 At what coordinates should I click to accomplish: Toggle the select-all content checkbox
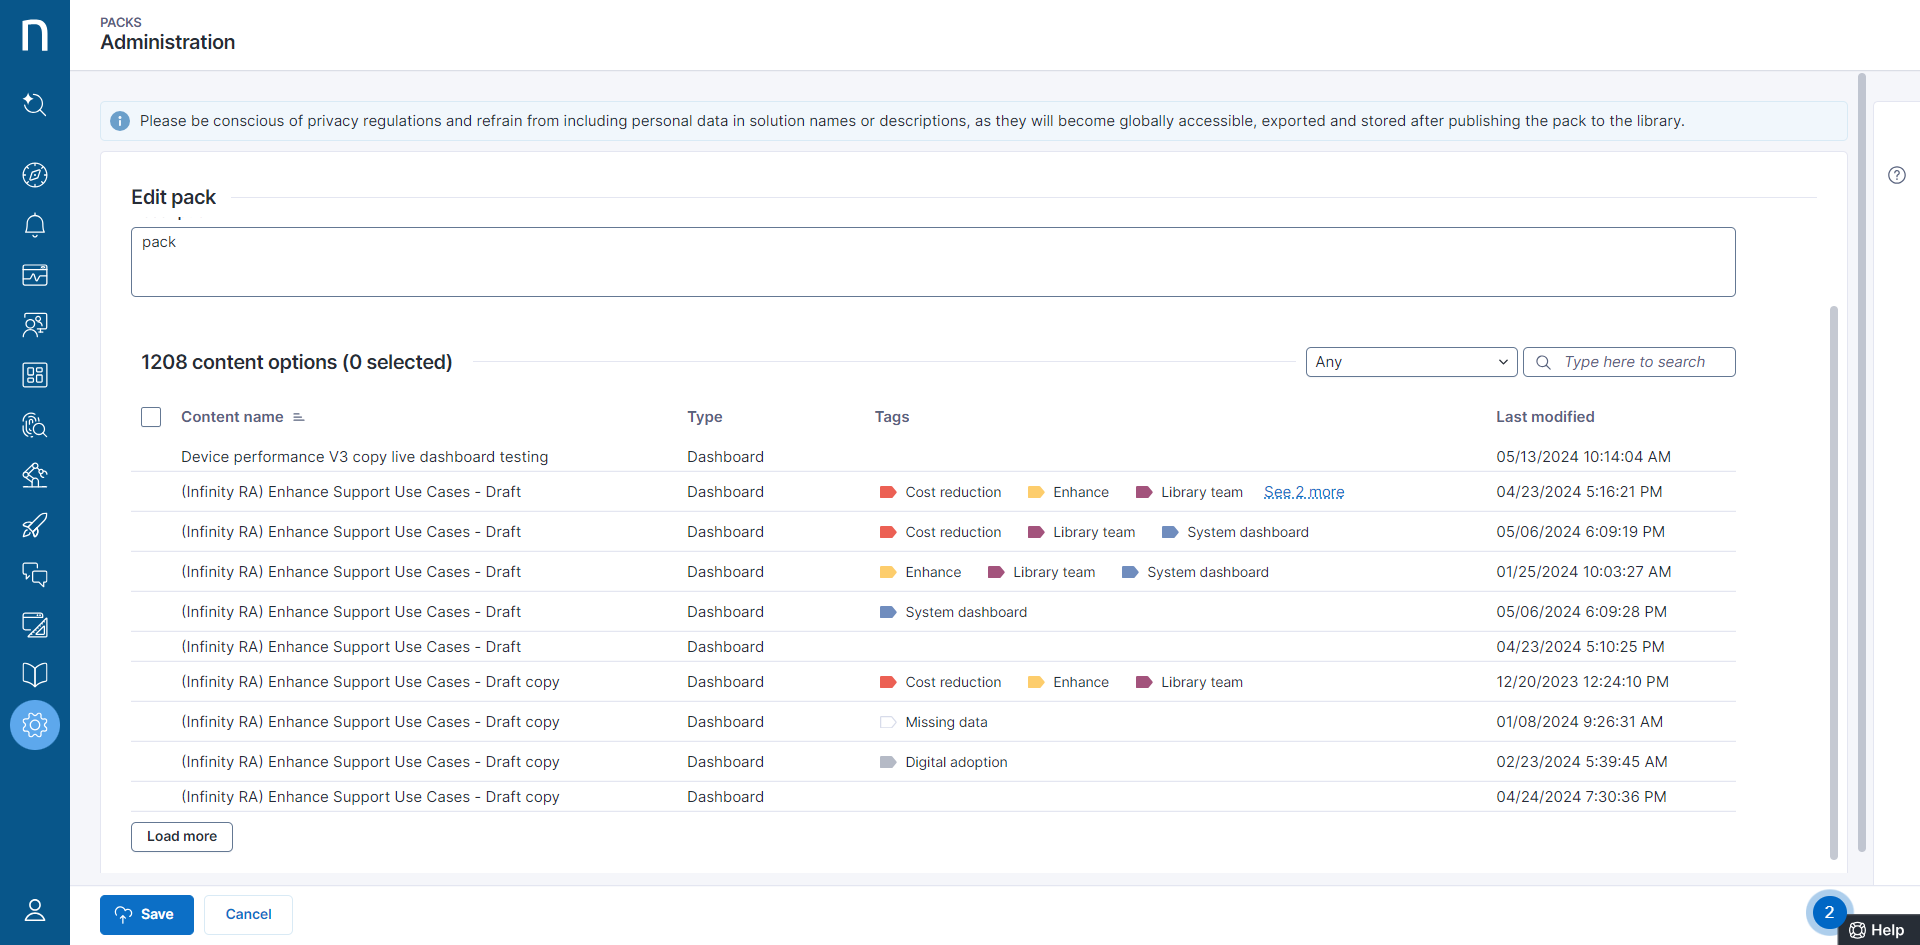click(151, 417)
